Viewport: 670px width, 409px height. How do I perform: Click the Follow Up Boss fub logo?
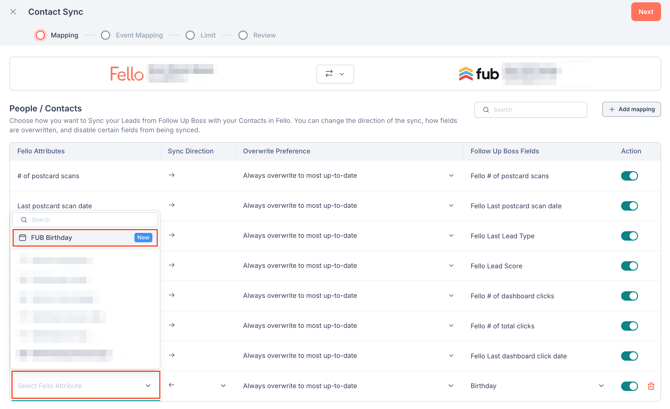(479, 74)
